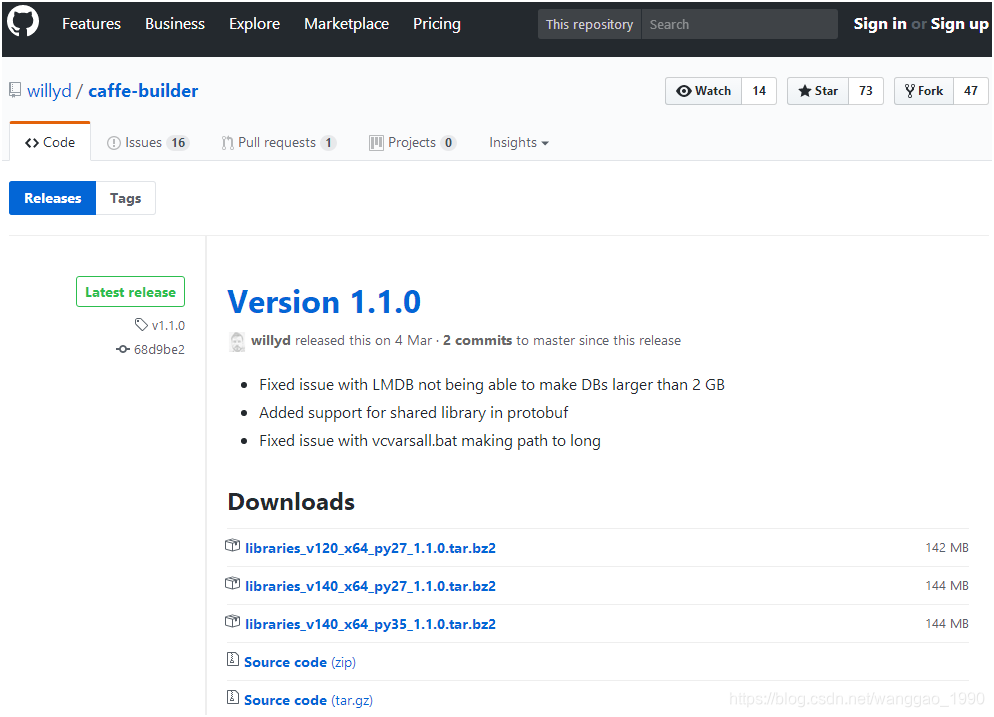The width and height of the screenshot is (994, 717).
Task: Open the Pricing page
Action: pyautogui.click(x=437, y=23)
